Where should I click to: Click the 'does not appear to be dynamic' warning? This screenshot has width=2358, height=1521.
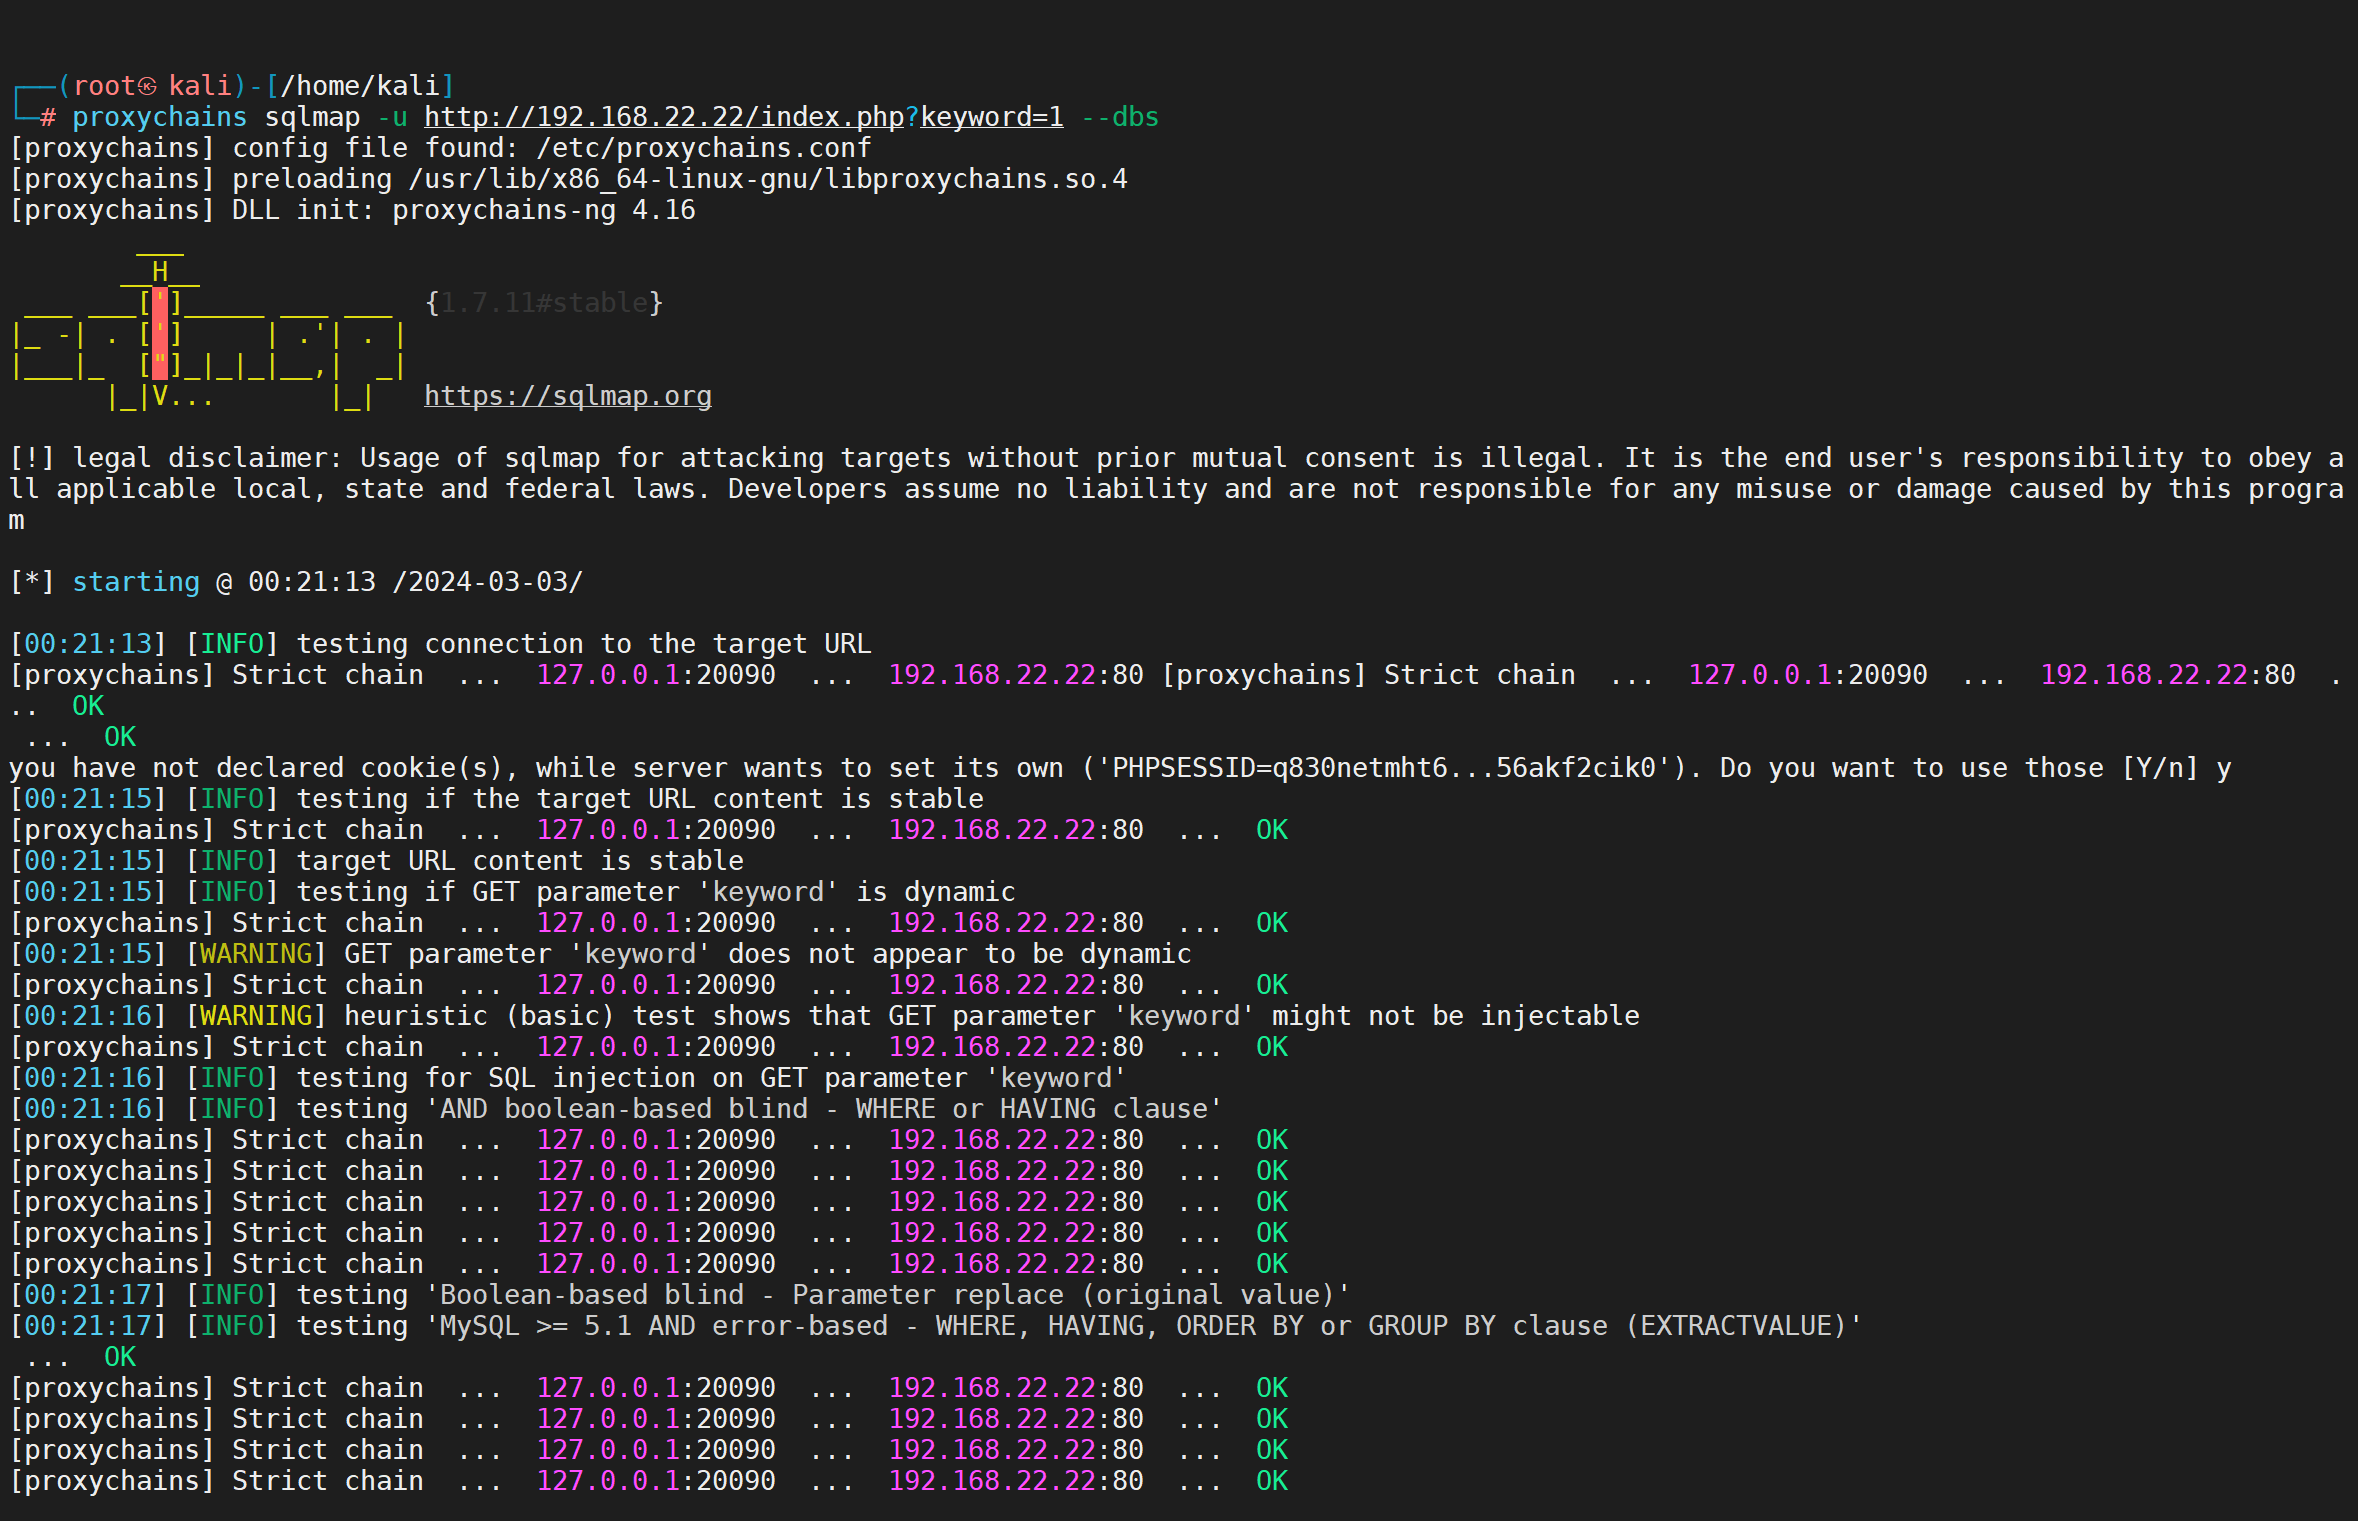[x=960, y=954]
